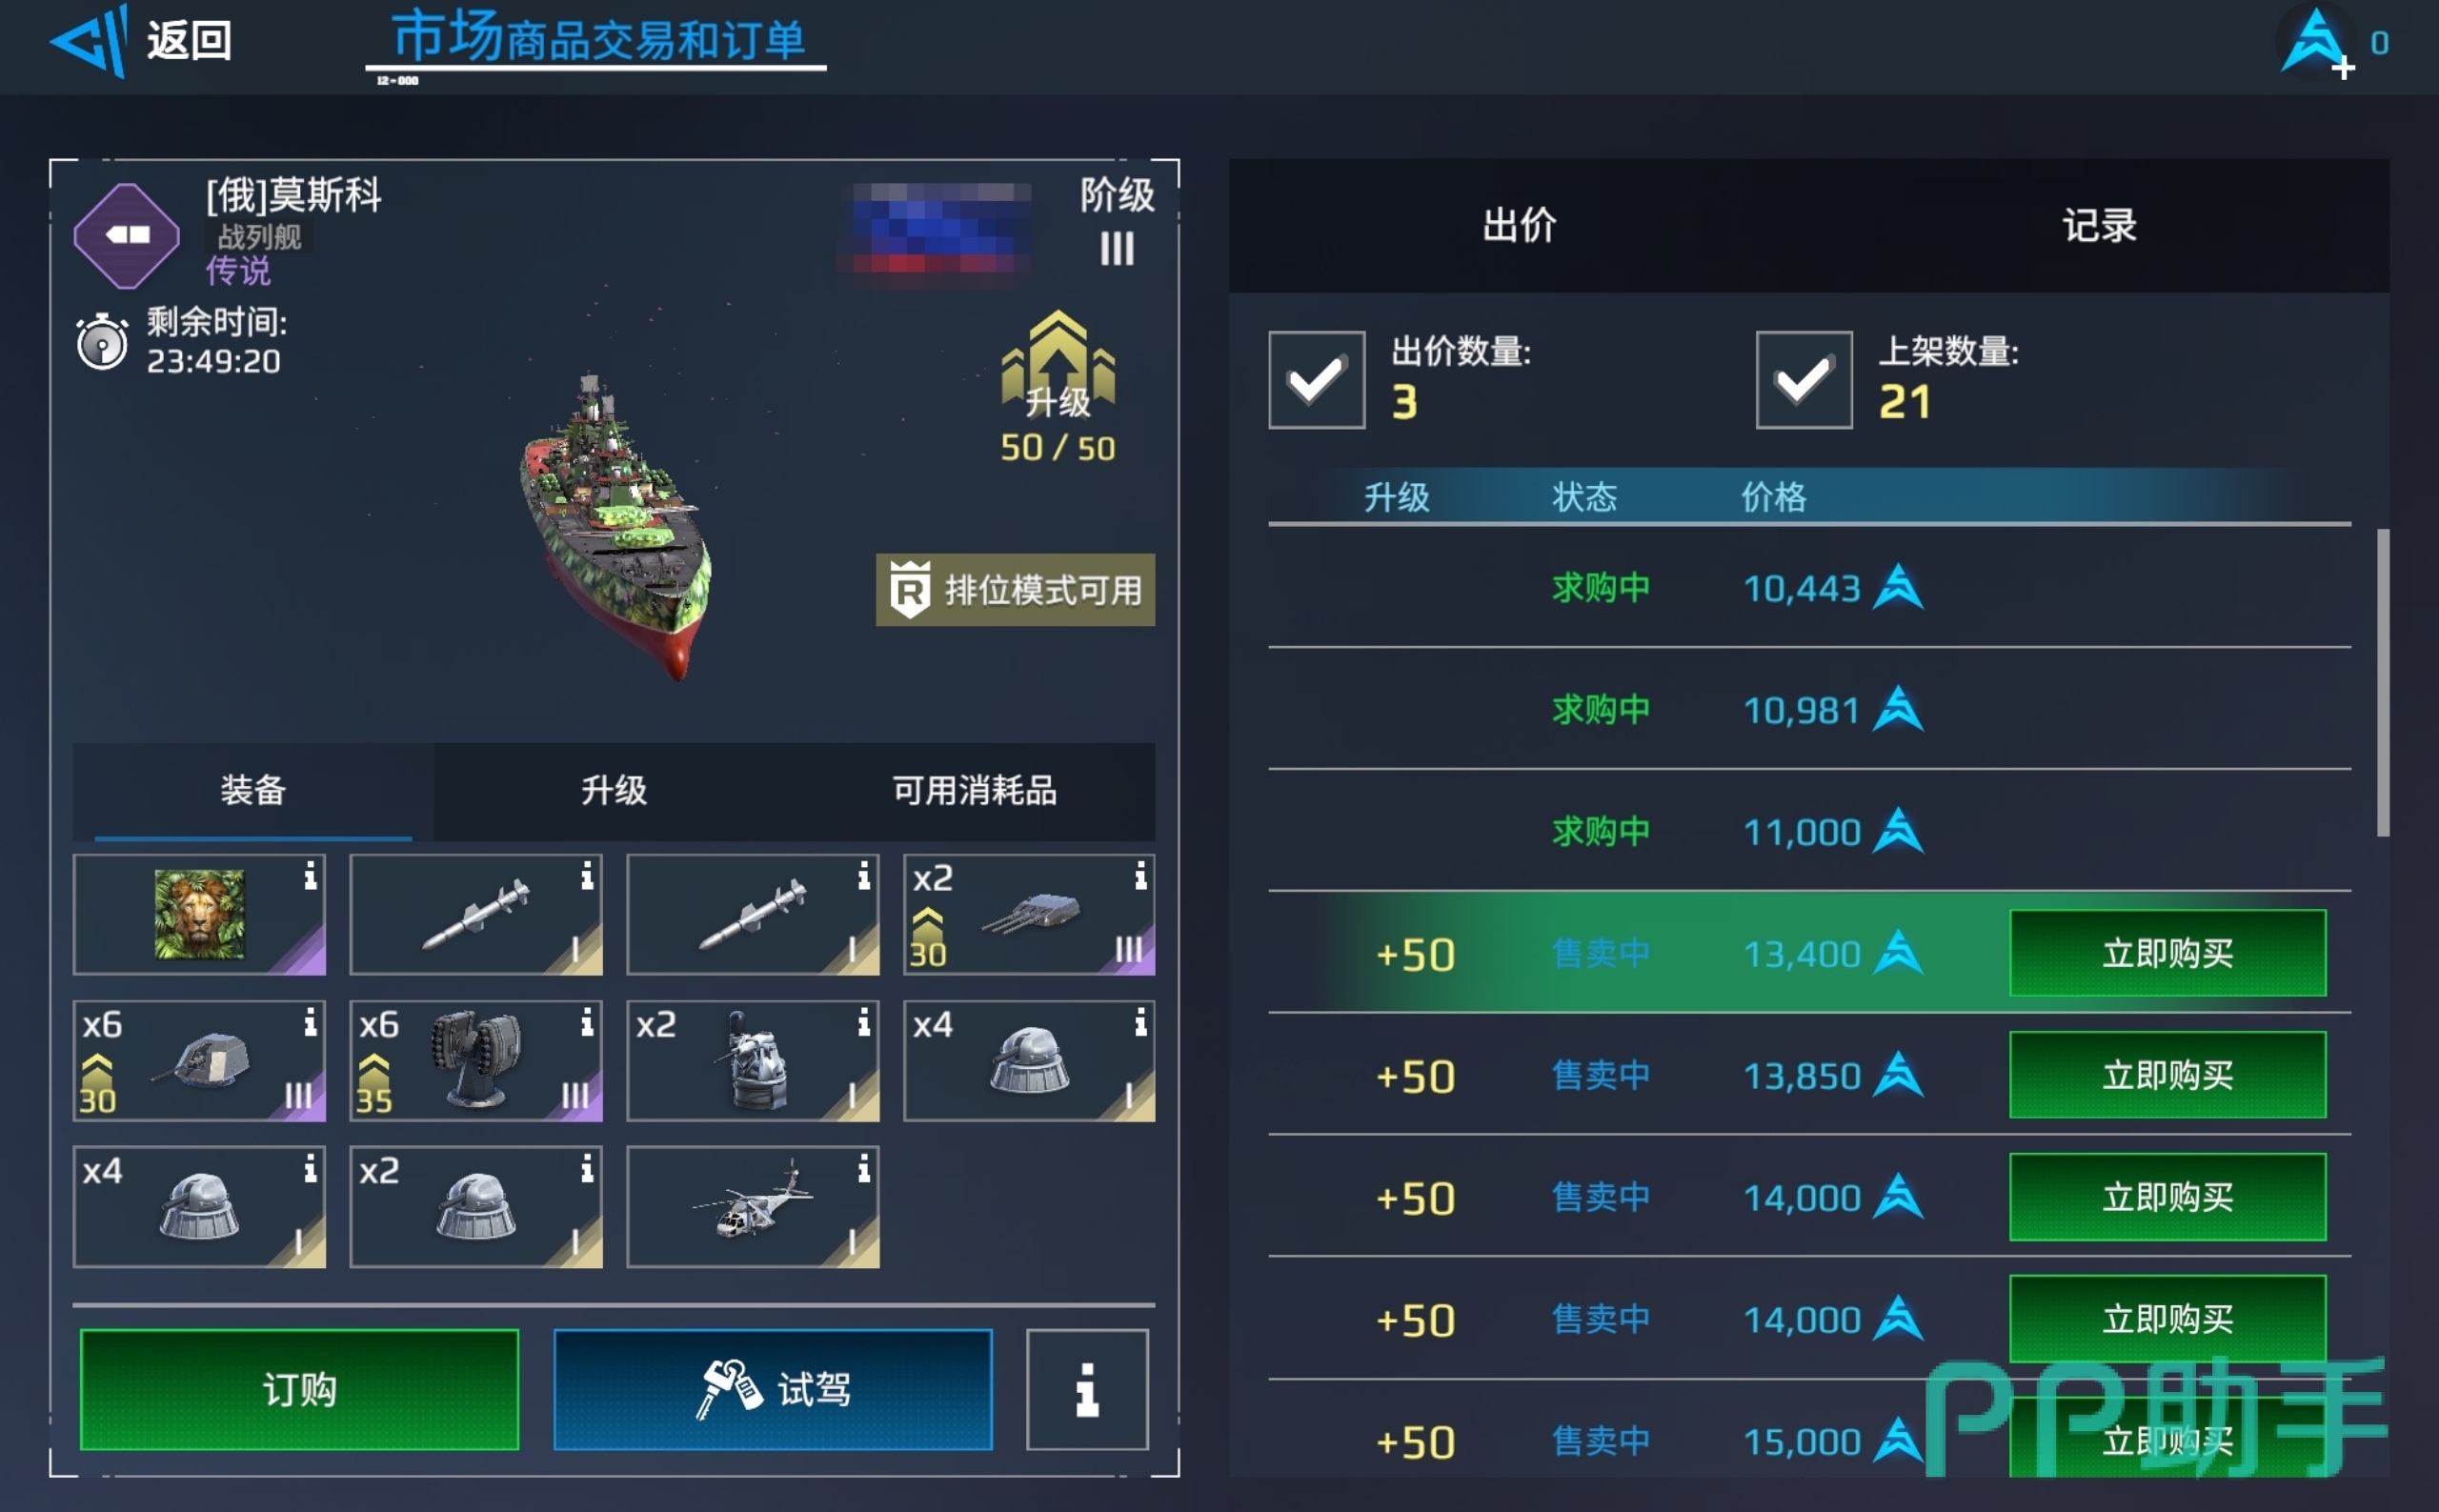This screenshot has width=2439, height=1512.
Task: Open the available consumables tab
Action: point(975,790)
